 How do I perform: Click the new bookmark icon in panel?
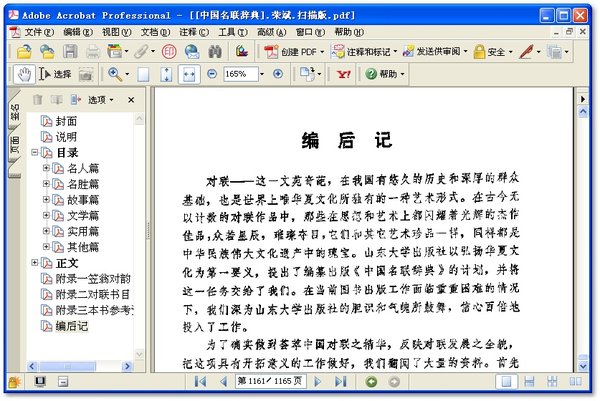[75, 100]
